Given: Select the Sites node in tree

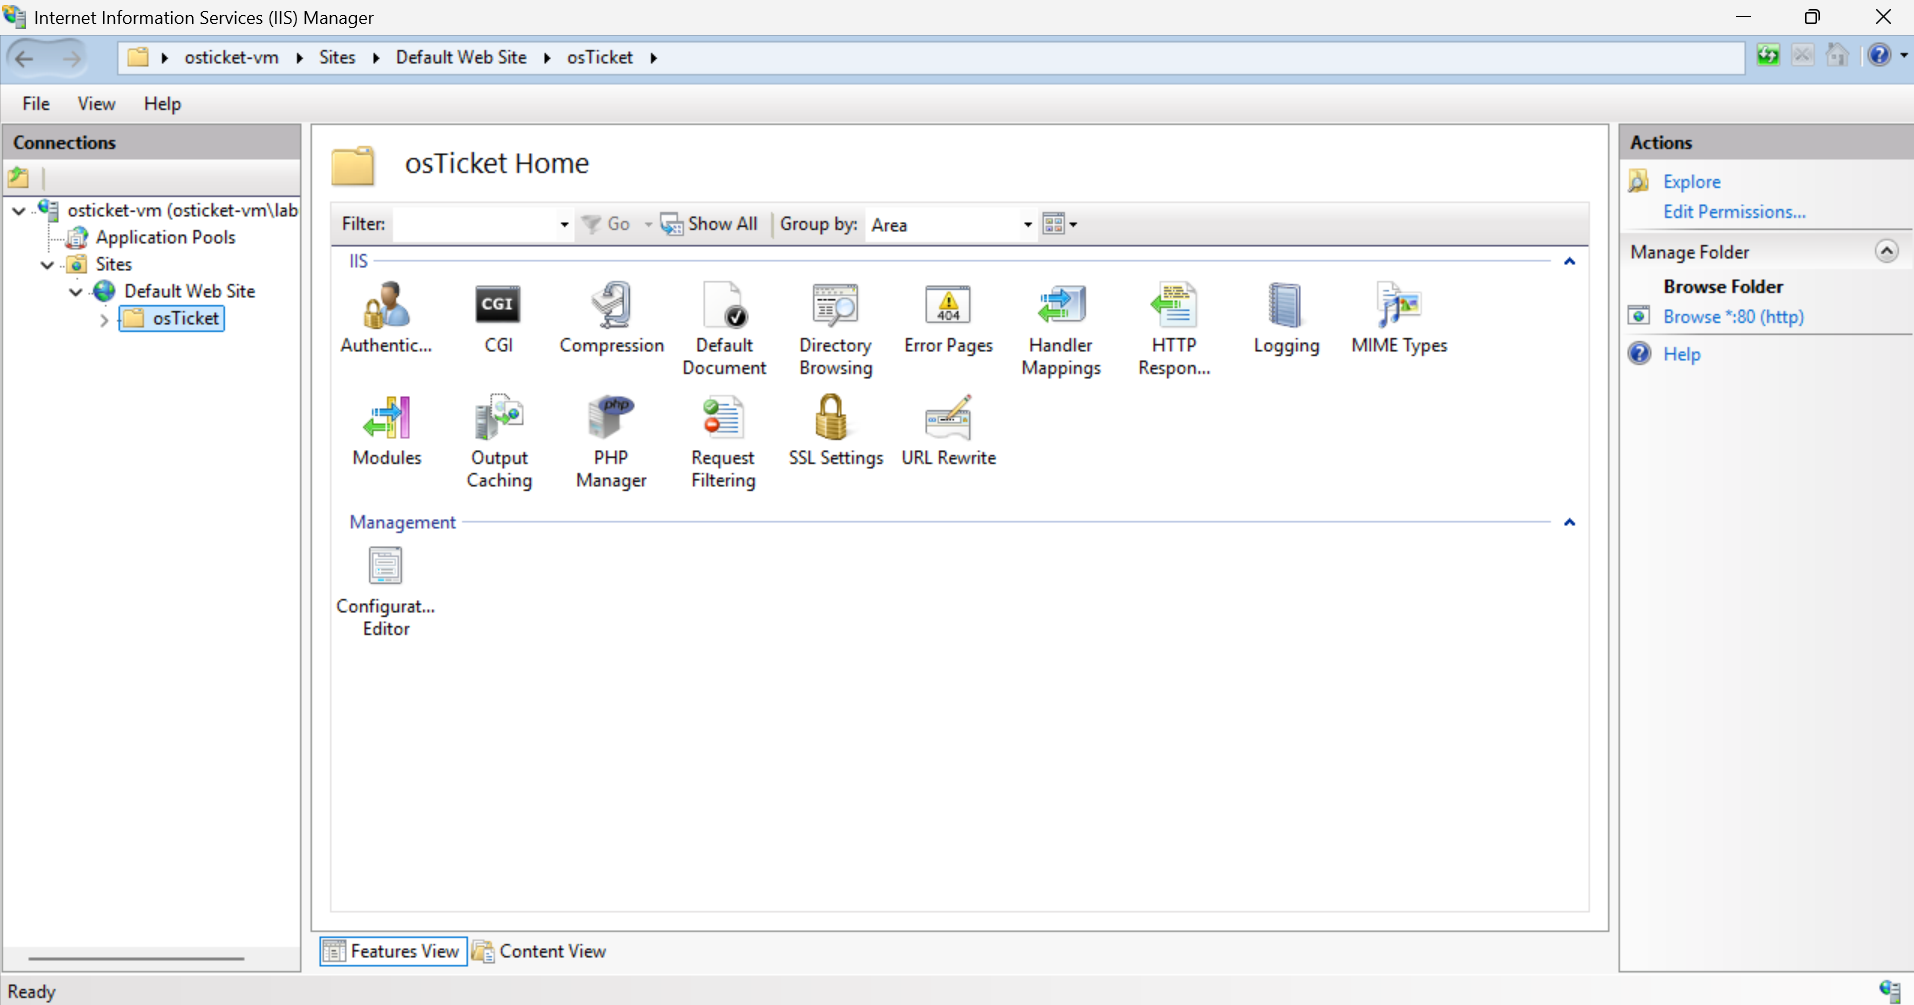Looking at the screenshot, I should (x=113, y=265).
